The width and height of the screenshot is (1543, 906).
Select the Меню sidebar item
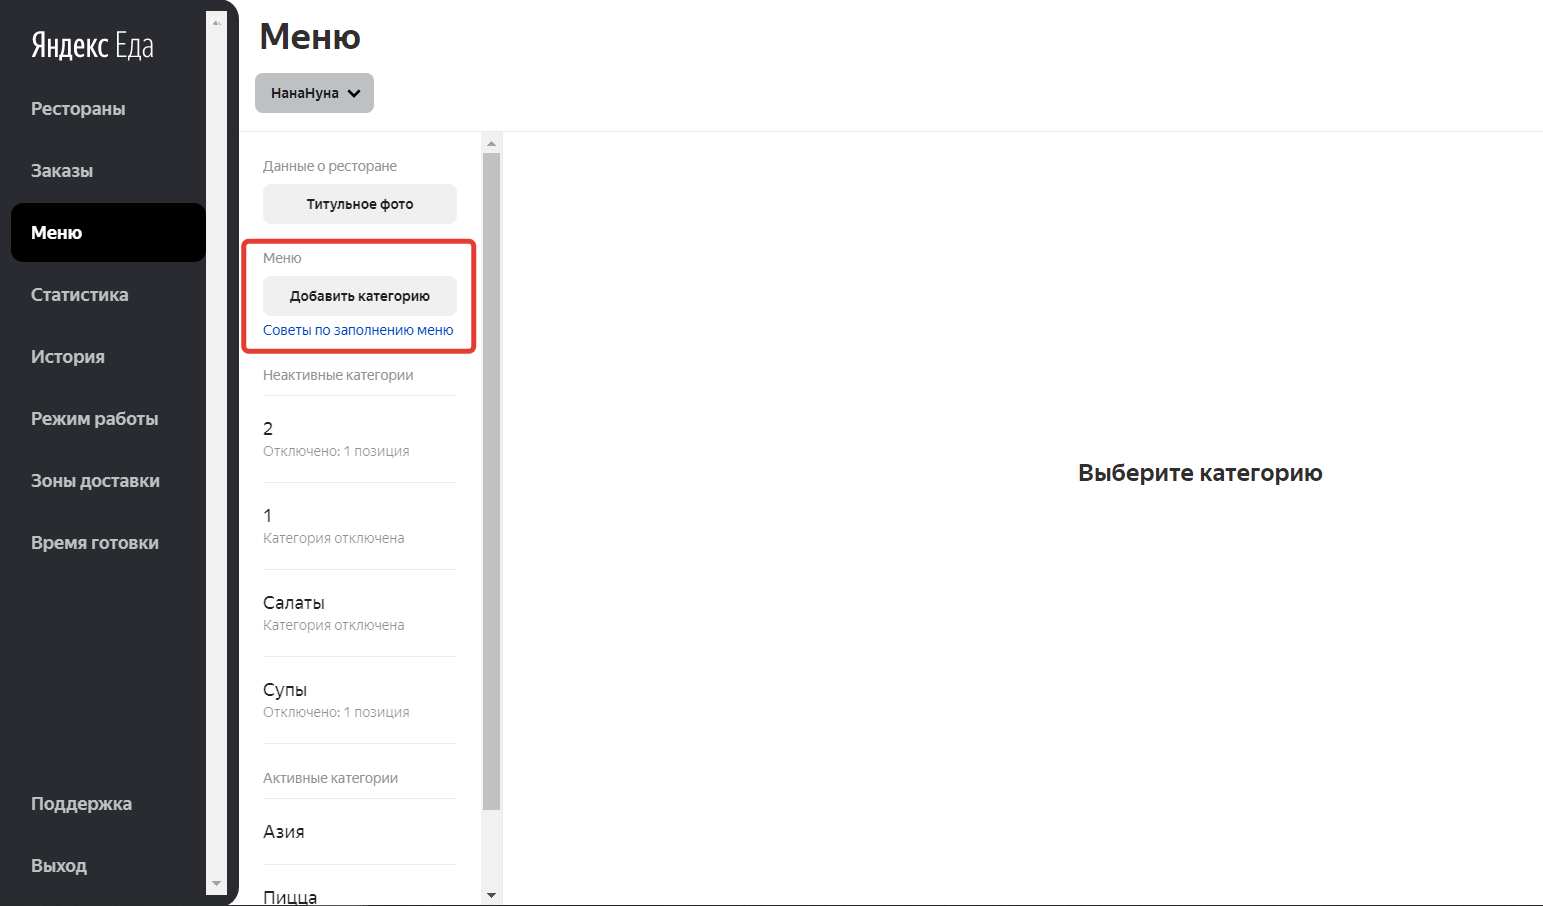pos(57,233)
